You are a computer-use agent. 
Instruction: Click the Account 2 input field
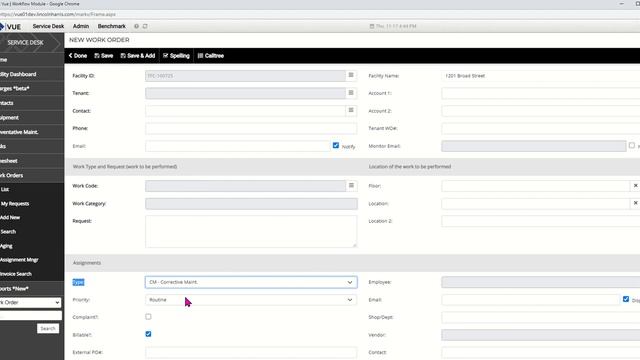click(x=540, y=111)
